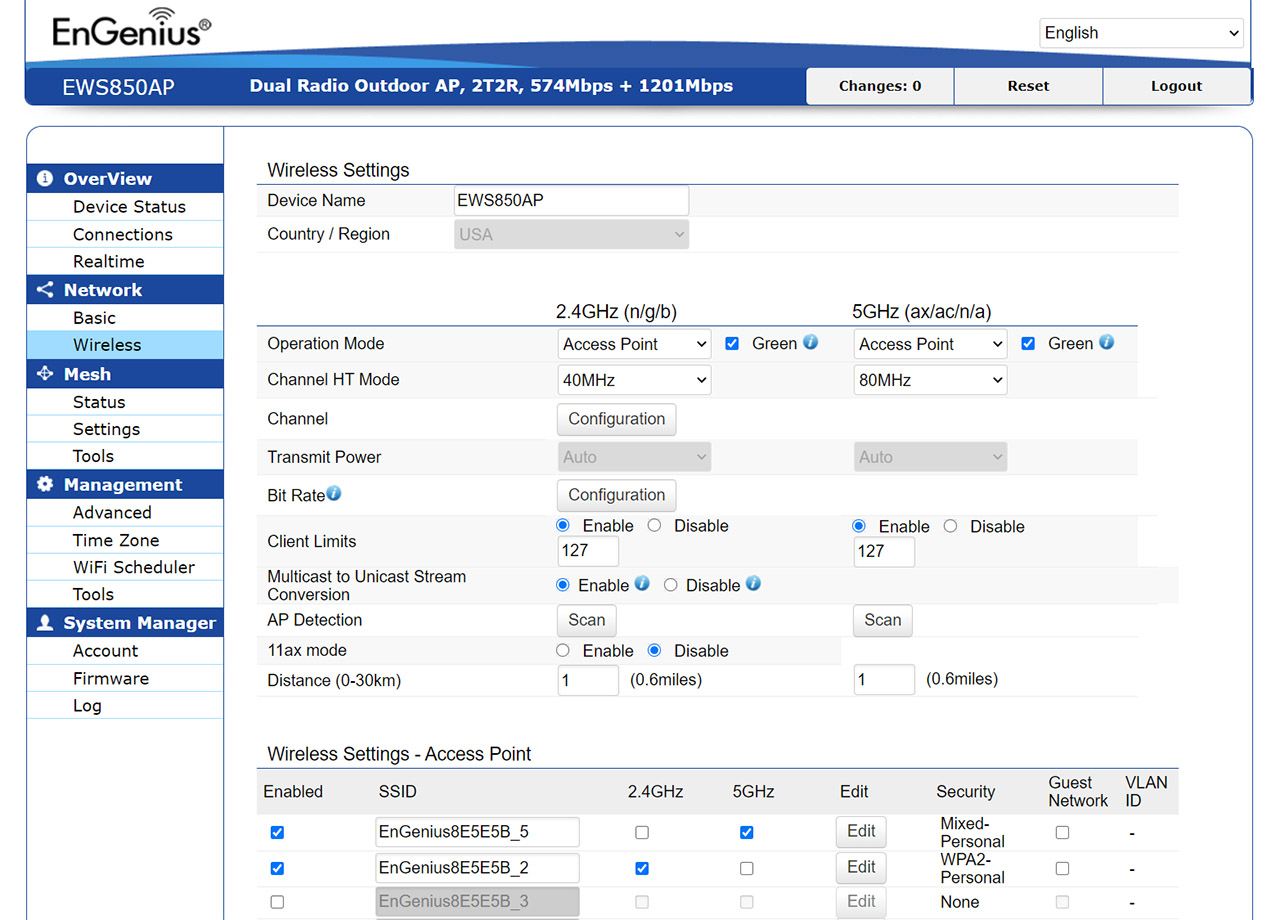Image resolution: width=1280 pixels, height=920 pixels.
Task: Click the Management gear icon in sidebar
Action: (45, 485)
